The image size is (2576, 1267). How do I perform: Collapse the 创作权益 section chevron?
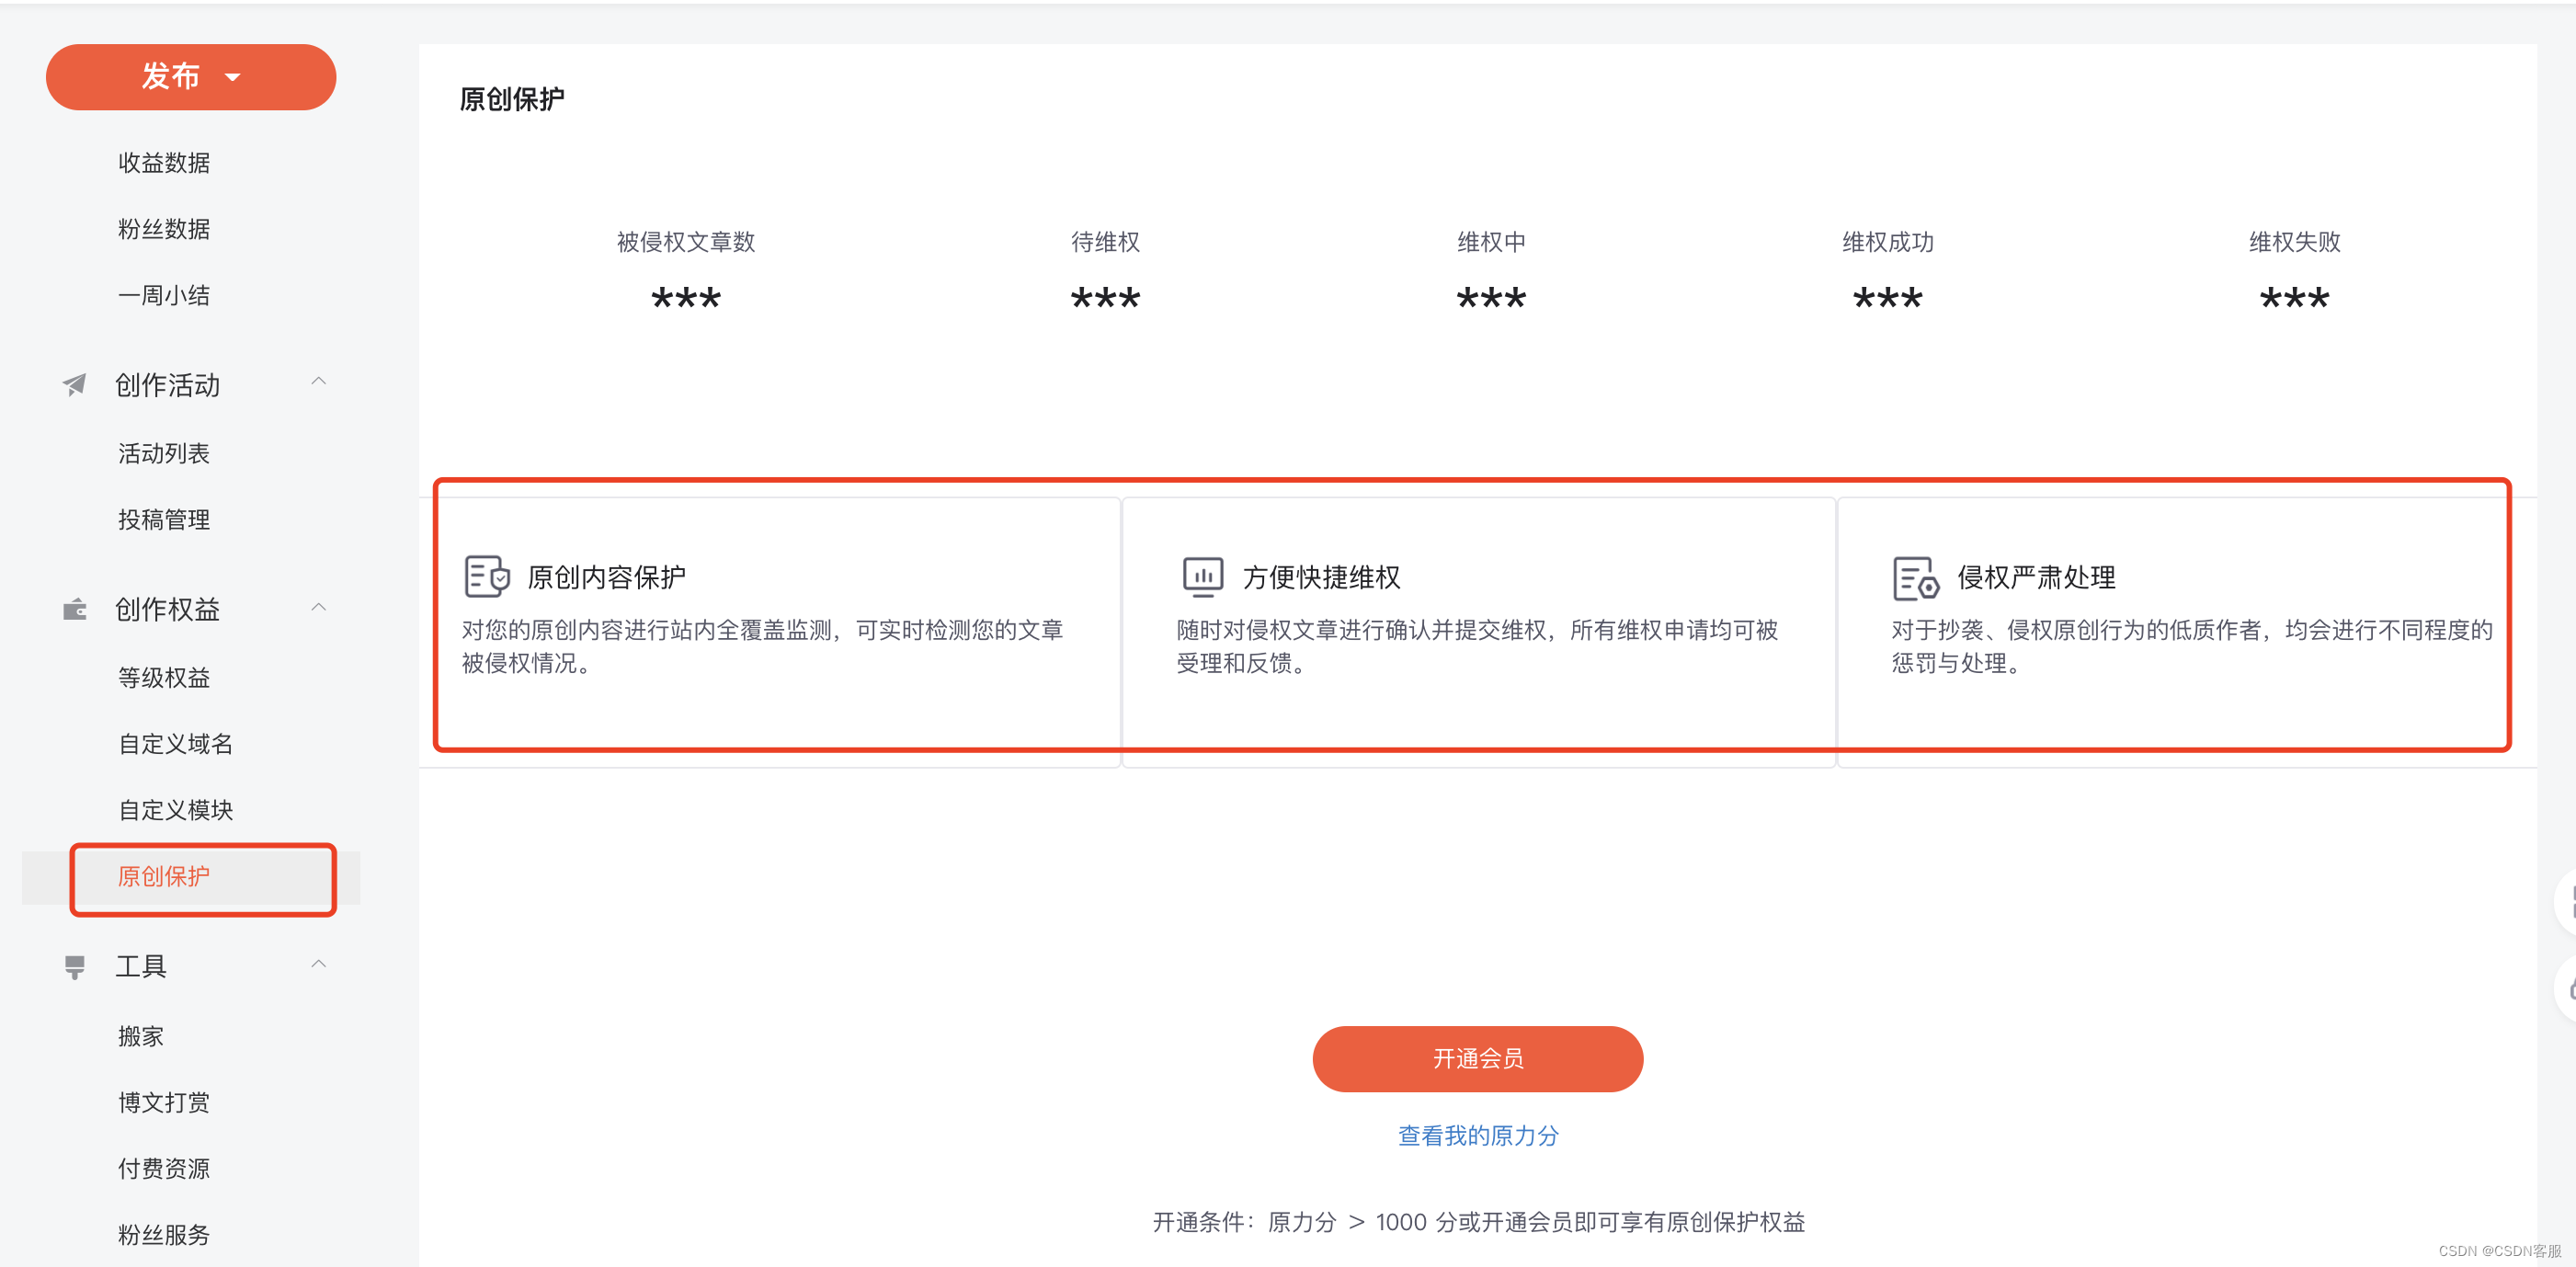[319, 607]
